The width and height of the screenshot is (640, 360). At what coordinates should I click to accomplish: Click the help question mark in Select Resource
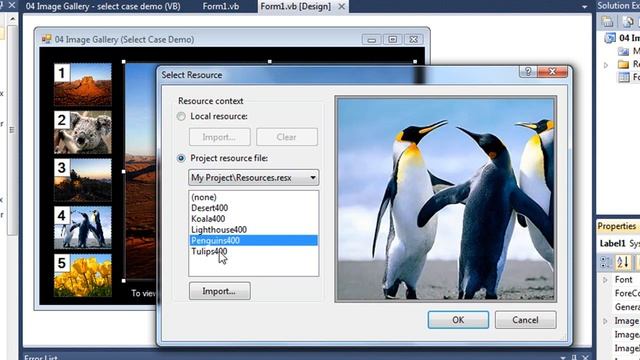(x=528, y=72)
